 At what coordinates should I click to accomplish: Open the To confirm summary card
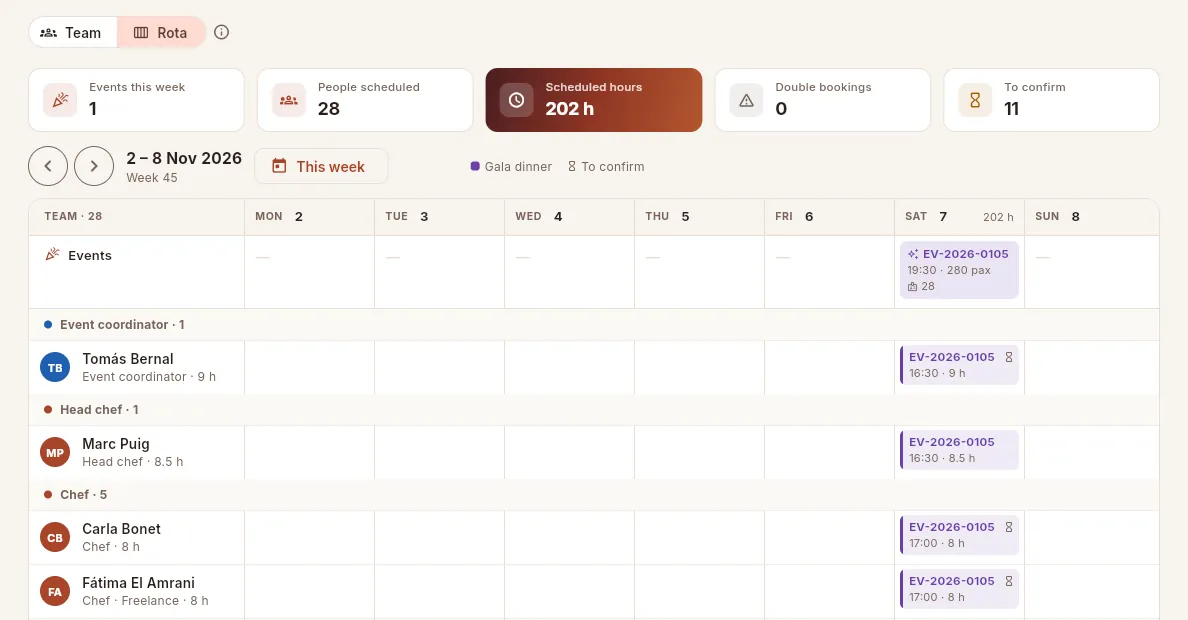[x=1052, y=100]
